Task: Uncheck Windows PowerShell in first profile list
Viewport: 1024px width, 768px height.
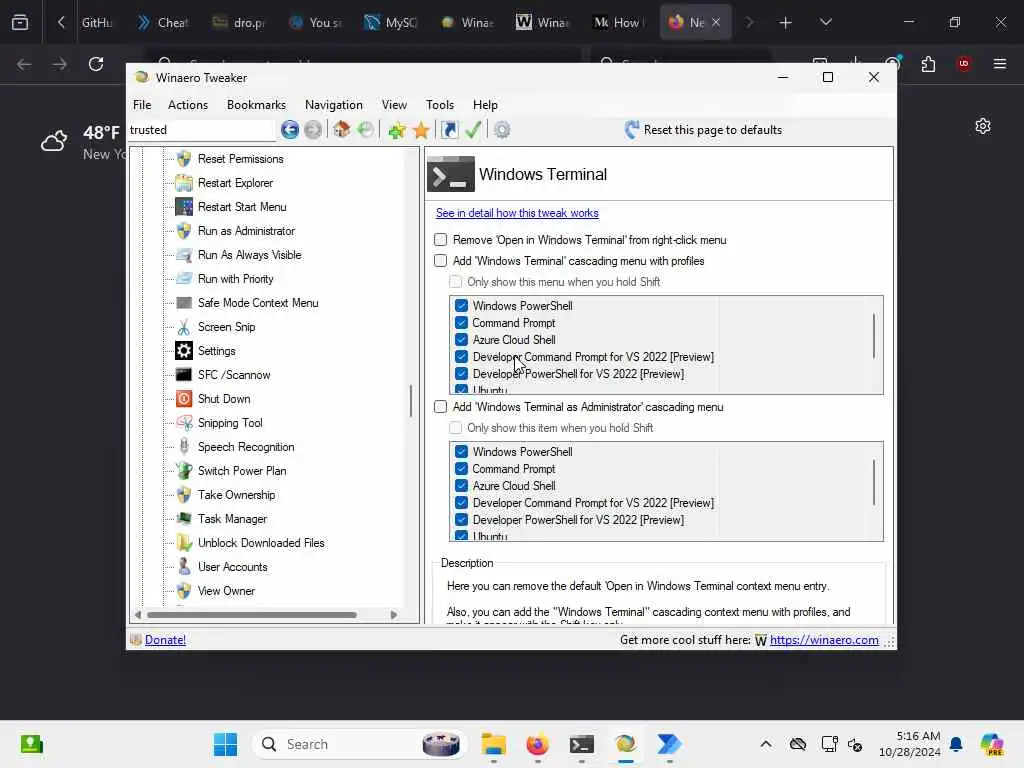Action: pyautogui.click(x=461, y=306)
